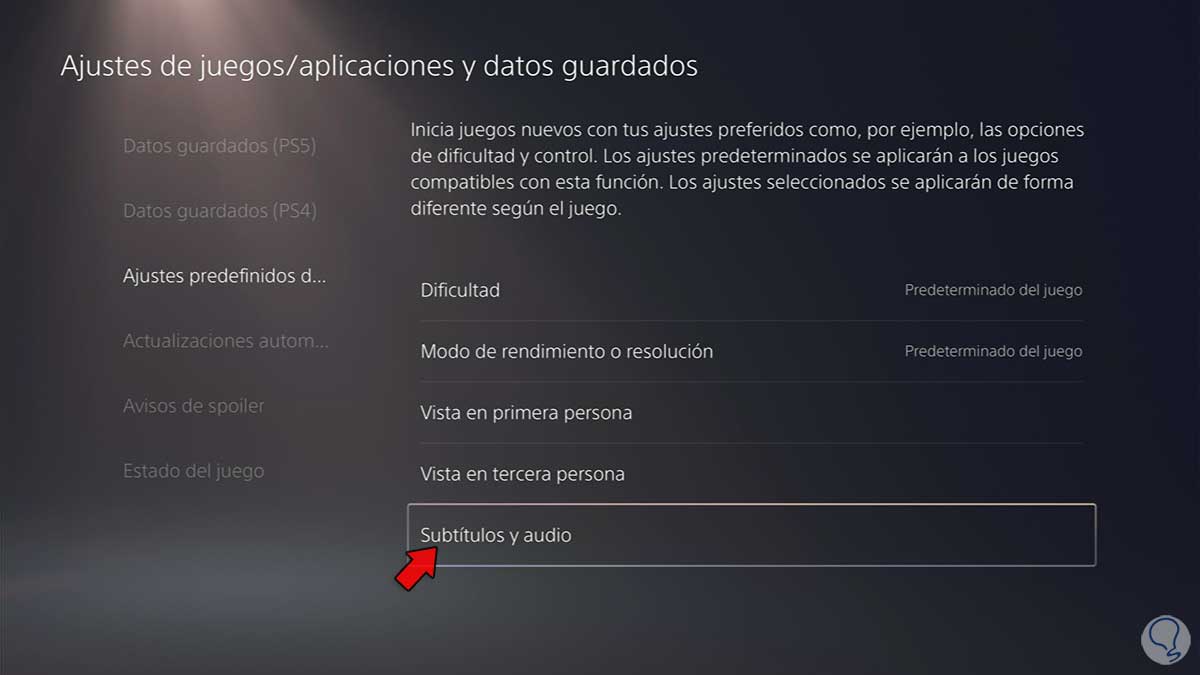
Task: Open Modo de rendimiento o resolución
Action: coord(751,352)
